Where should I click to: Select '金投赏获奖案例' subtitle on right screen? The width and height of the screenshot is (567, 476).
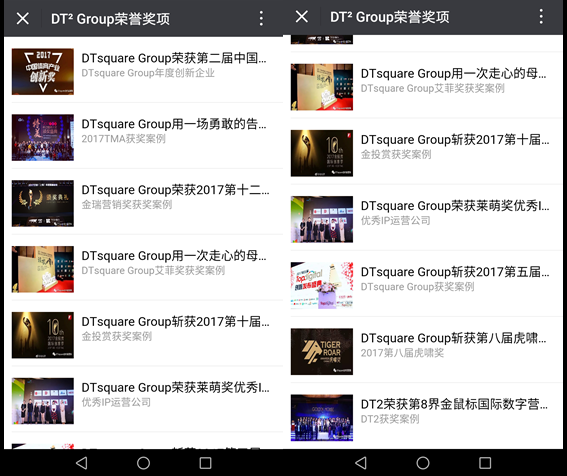coord(396,154)
